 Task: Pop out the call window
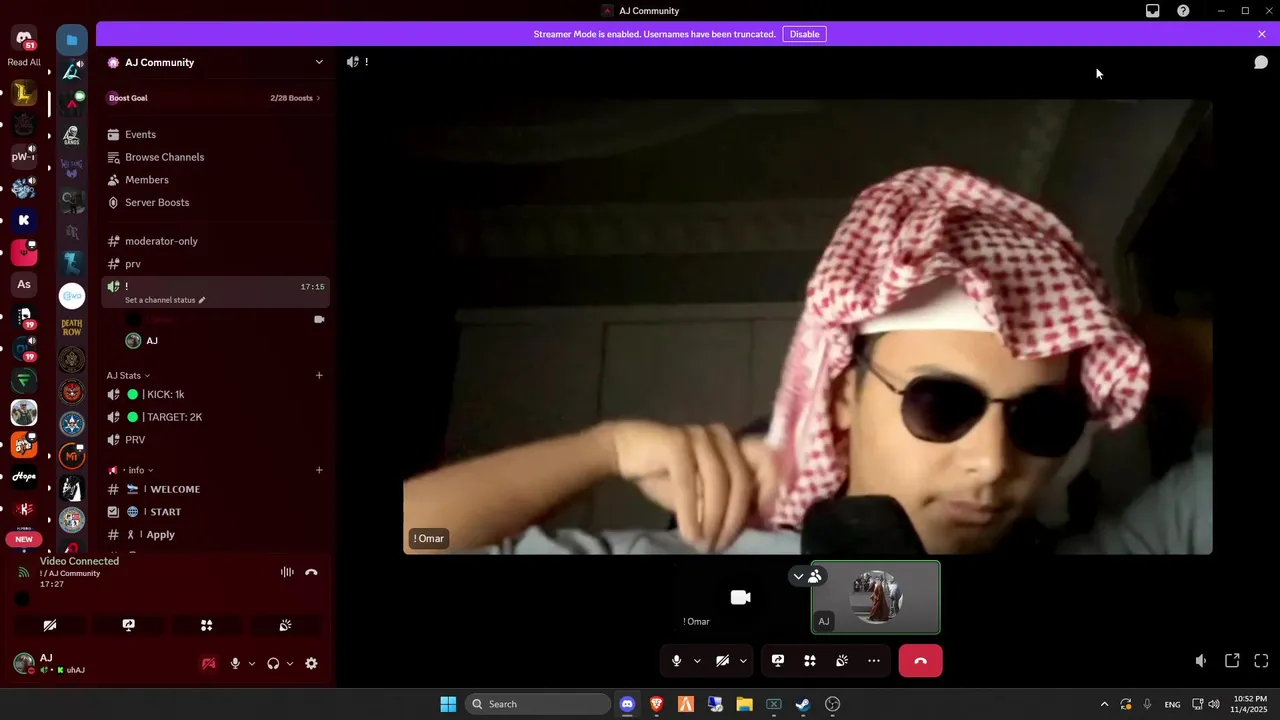[x=1232, y=661]
